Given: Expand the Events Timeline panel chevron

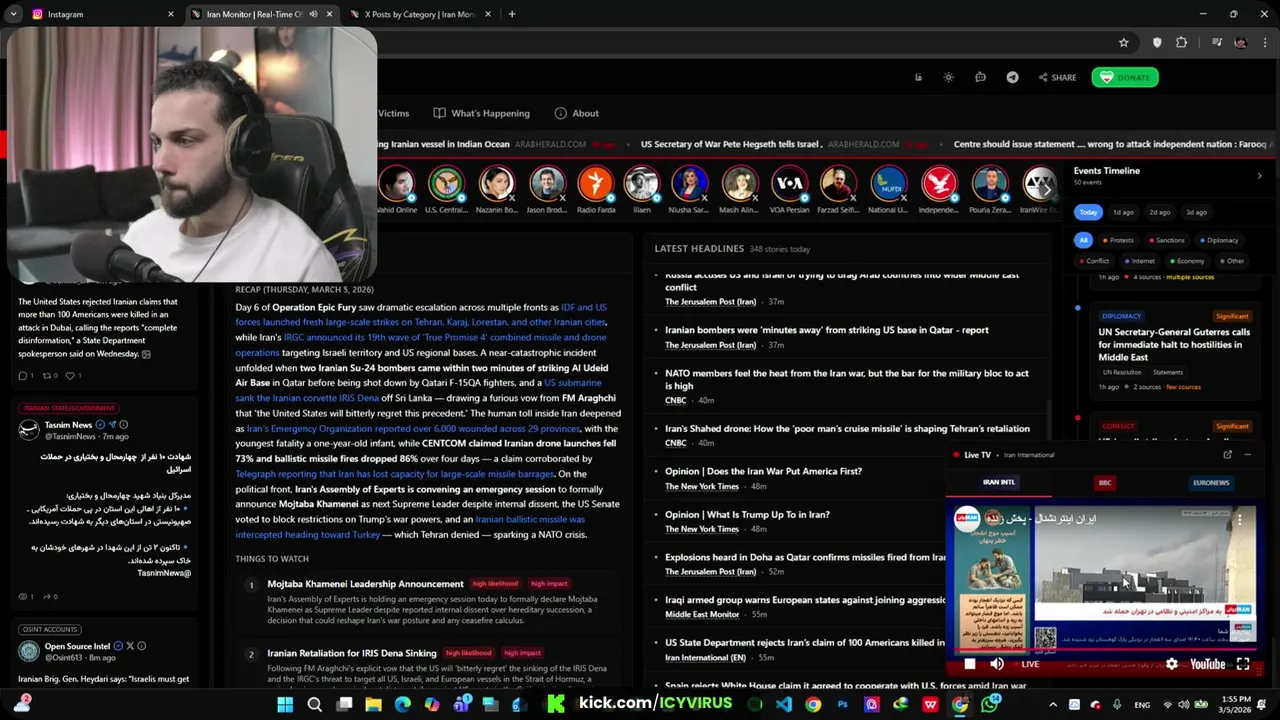Looking at the screenshot, I should pos(1259,176).
